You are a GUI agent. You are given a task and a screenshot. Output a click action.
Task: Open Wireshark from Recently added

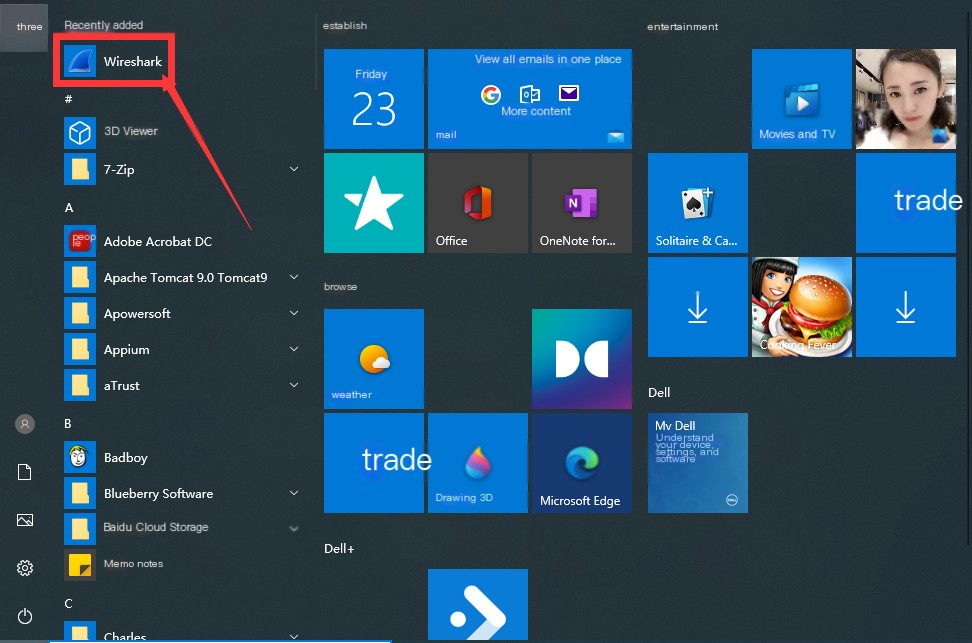pos(113,61)
